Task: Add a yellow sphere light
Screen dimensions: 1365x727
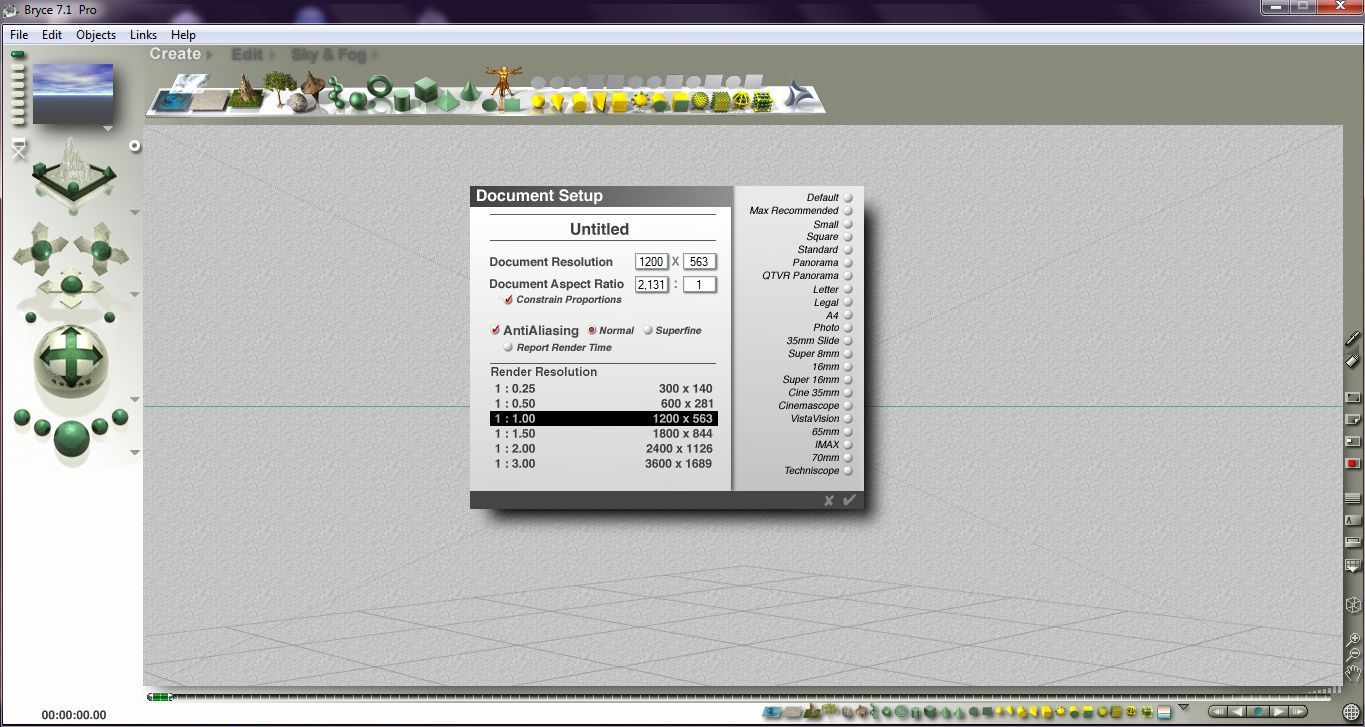Action: coord(539,101)
